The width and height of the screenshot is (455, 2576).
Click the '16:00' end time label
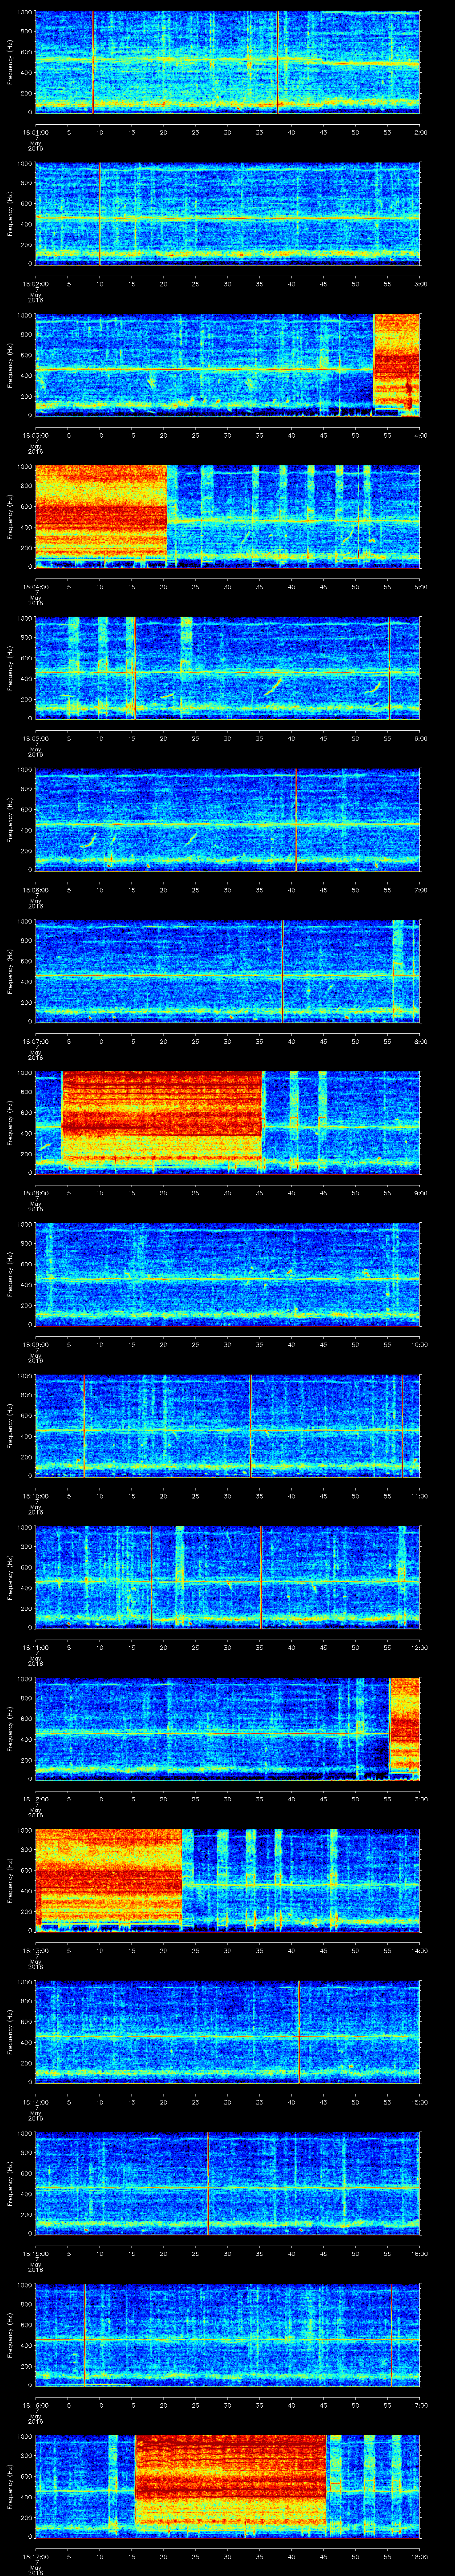click(x=420, y=2253)
